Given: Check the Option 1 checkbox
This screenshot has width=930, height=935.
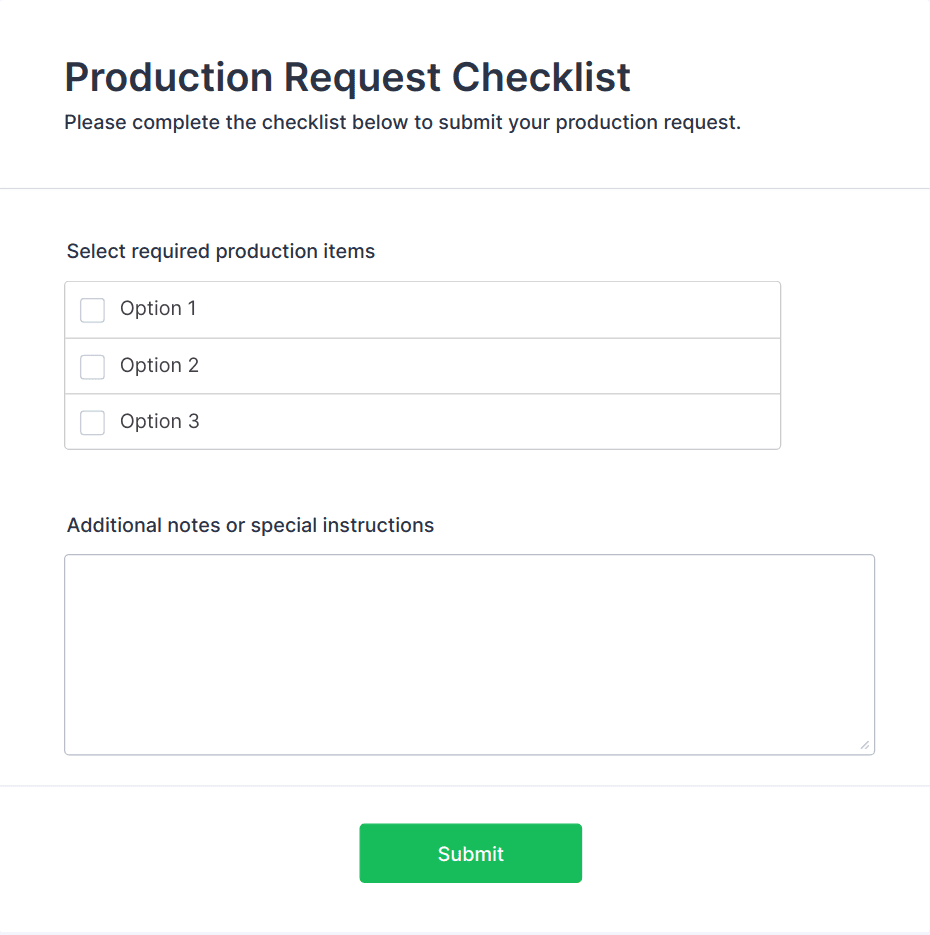Looking at the screenshot, I should [x=92, y=310].
